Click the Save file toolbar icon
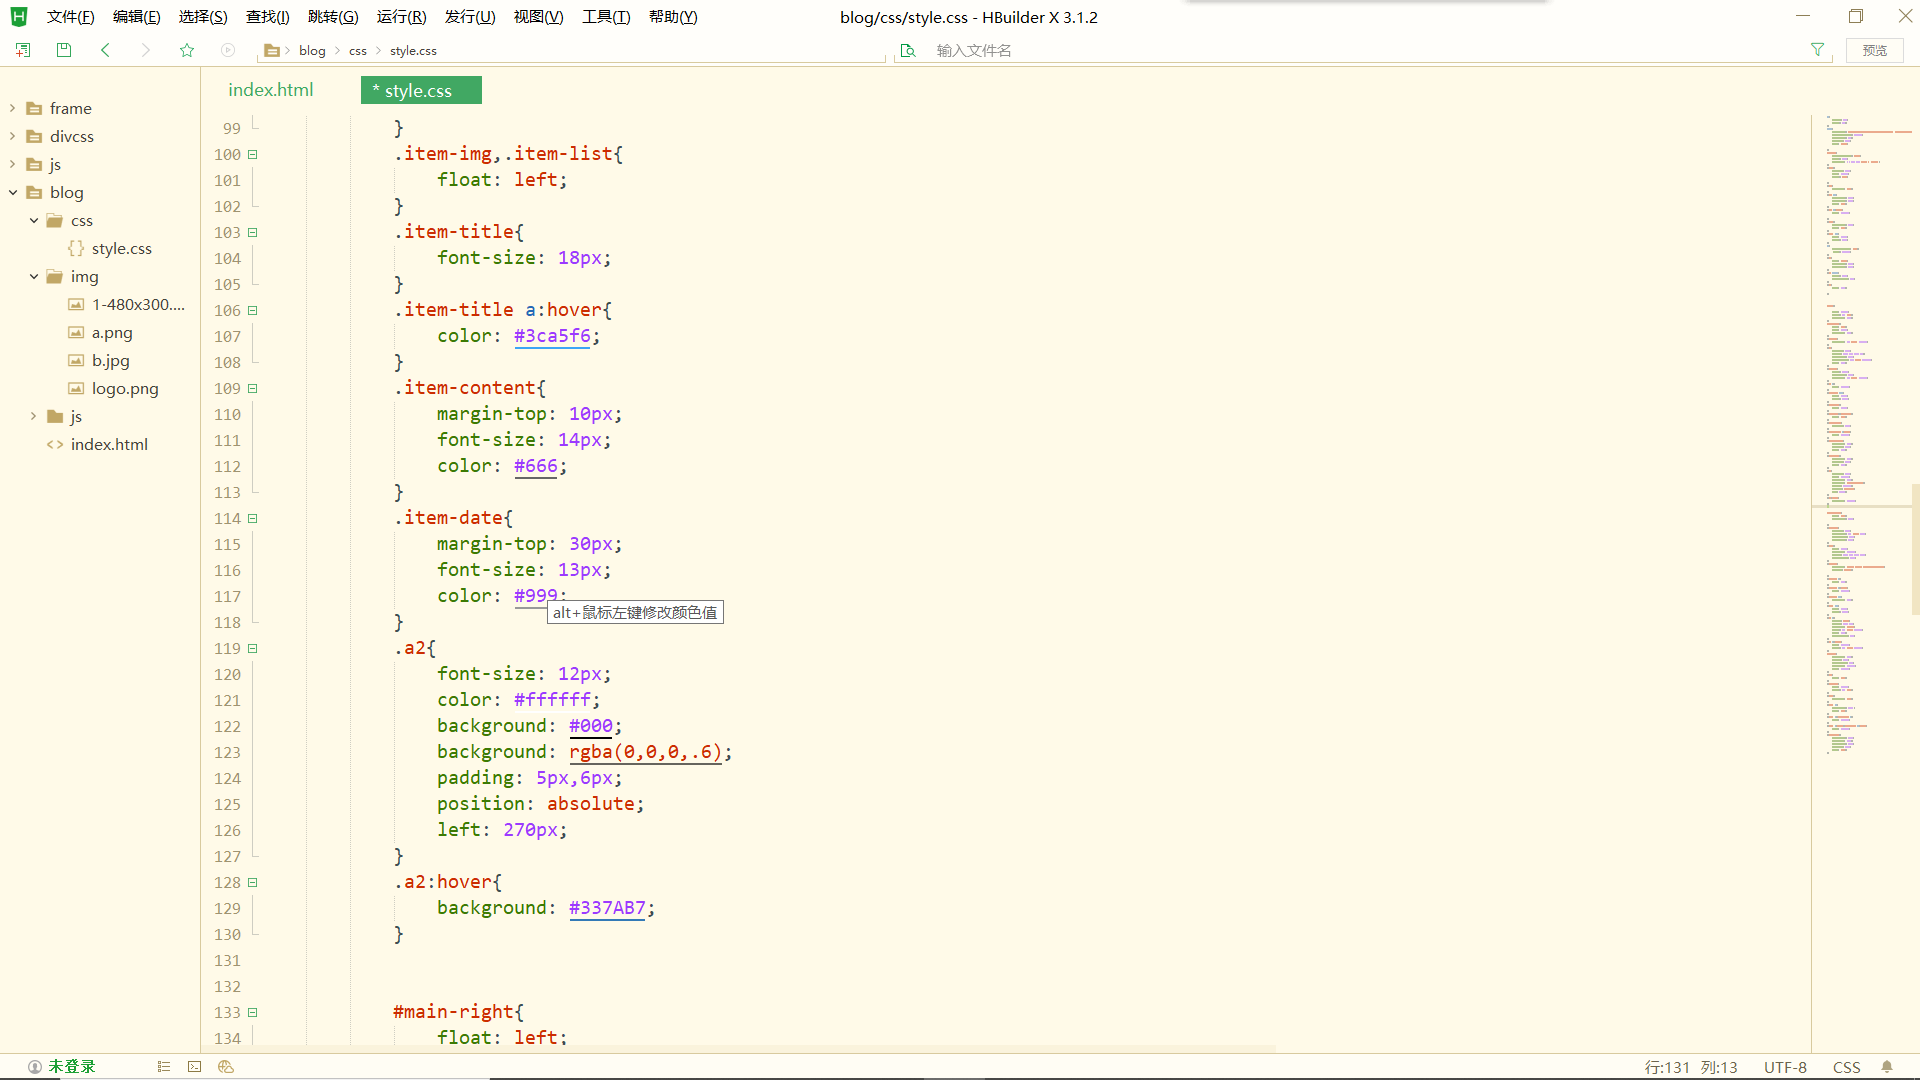This screenshot has width=1920, height=1080. (x=64, y=50)
